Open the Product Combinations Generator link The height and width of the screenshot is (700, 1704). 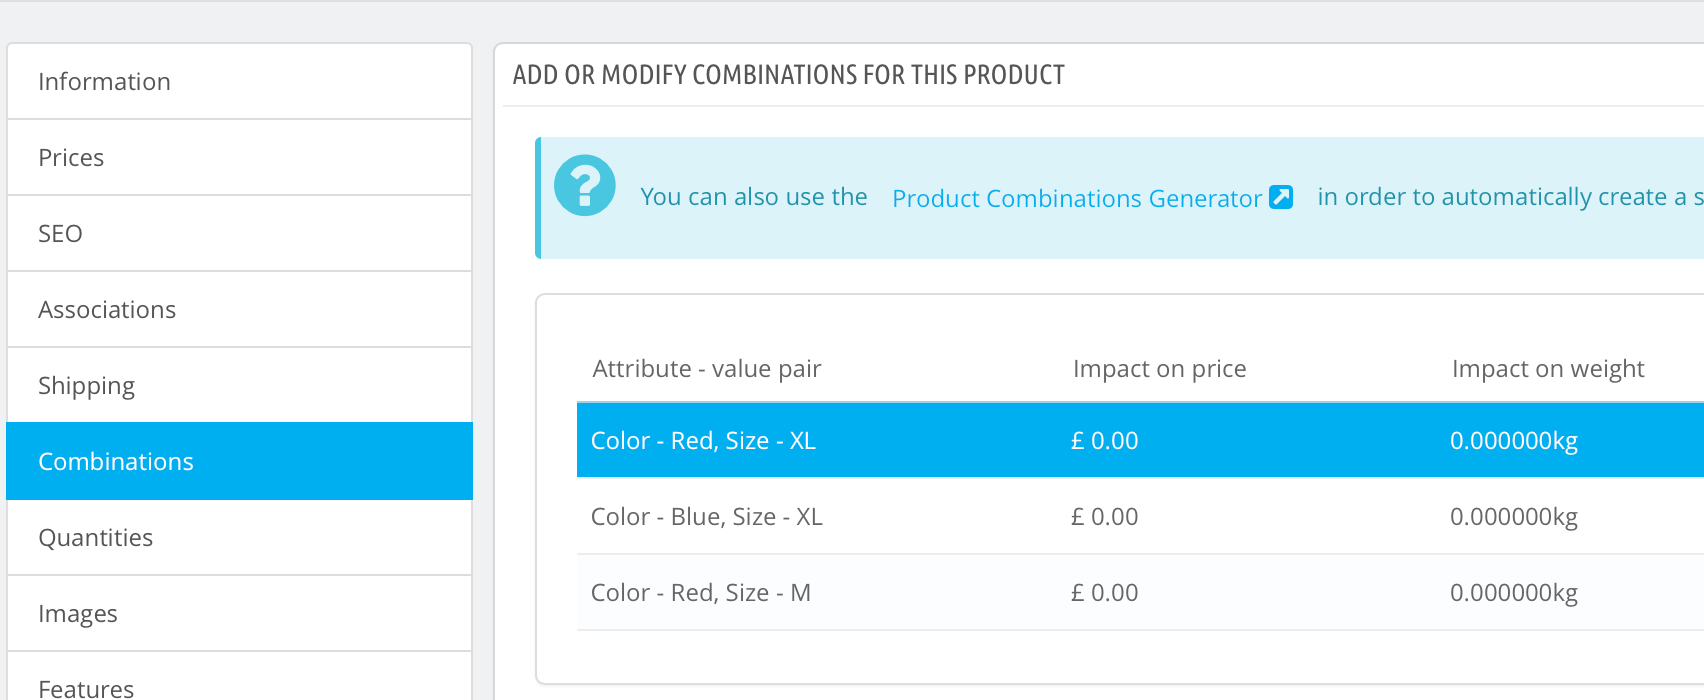click(1077, 198)
